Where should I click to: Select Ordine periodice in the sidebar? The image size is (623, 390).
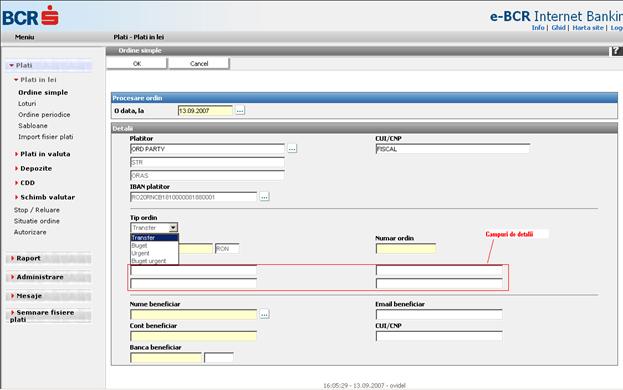point(44,115)
